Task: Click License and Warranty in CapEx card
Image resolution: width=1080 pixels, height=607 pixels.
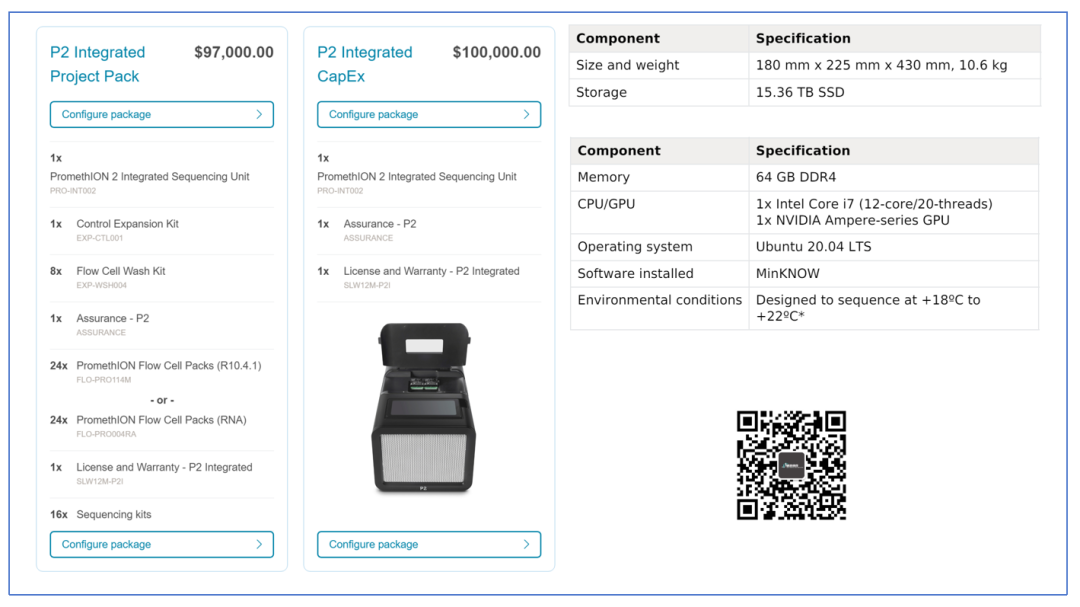Action: point(432,271)
